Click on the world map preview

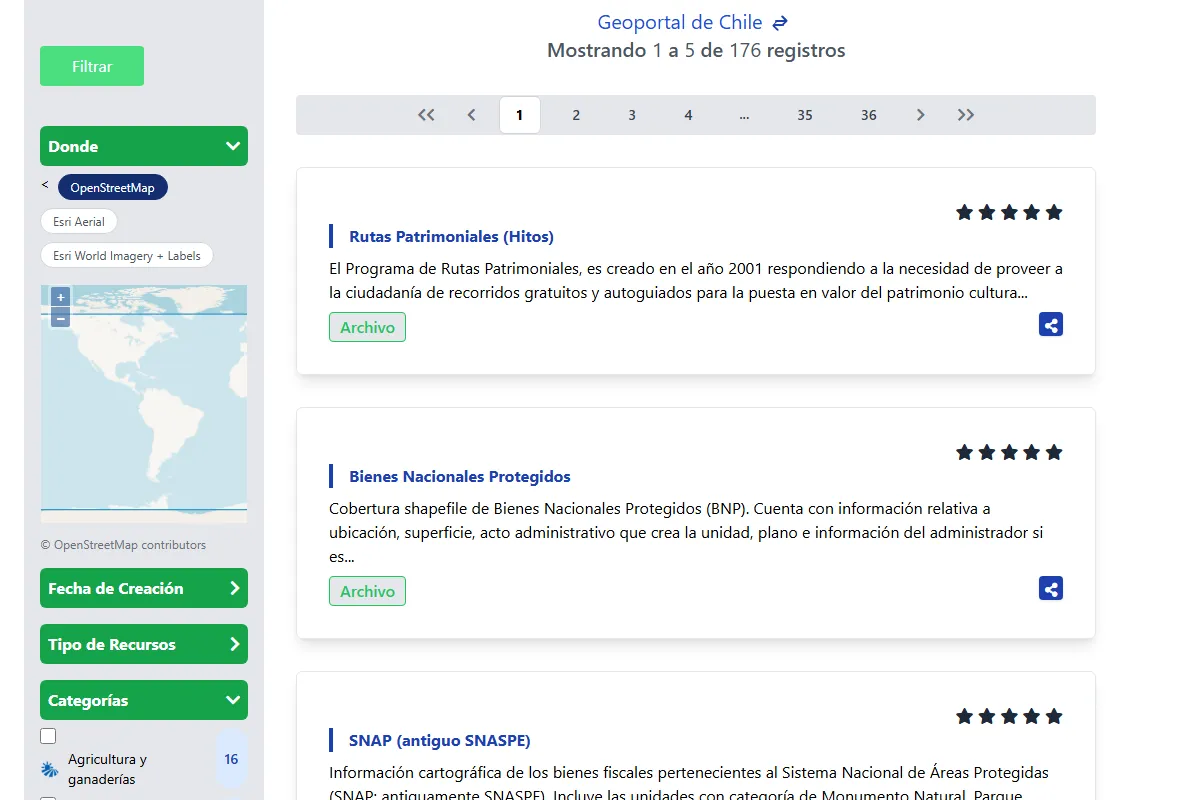tap(144, 404)
